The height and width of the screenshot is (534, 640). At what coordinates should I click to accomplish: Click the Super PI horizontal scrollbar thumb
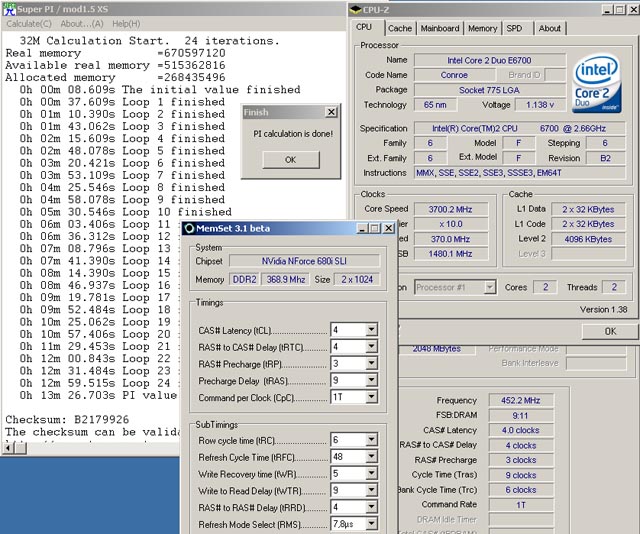(x=21, y=448)
